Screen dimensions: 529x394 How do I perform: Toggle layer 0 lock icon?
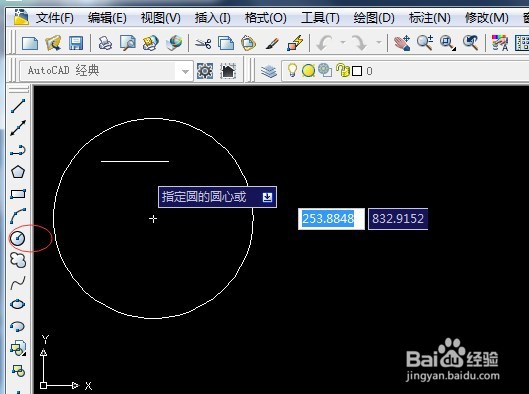tap(343, 71)
